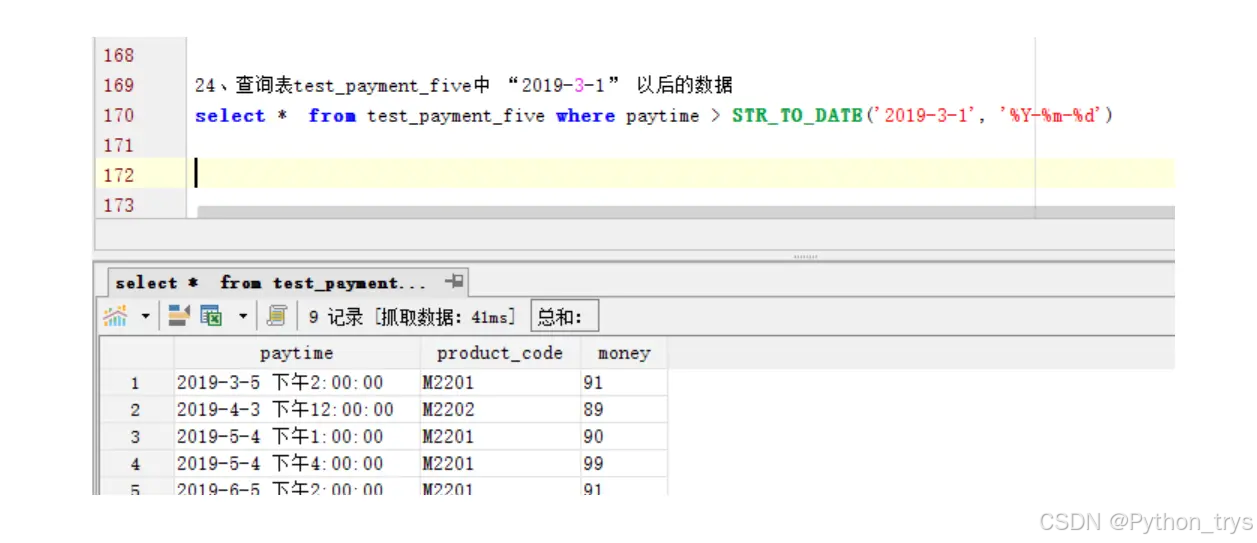This screenshot has width=1257, height=543.
Task: Click the '%Y-%m-%d' format string
Action: [x=1050, y=115]
